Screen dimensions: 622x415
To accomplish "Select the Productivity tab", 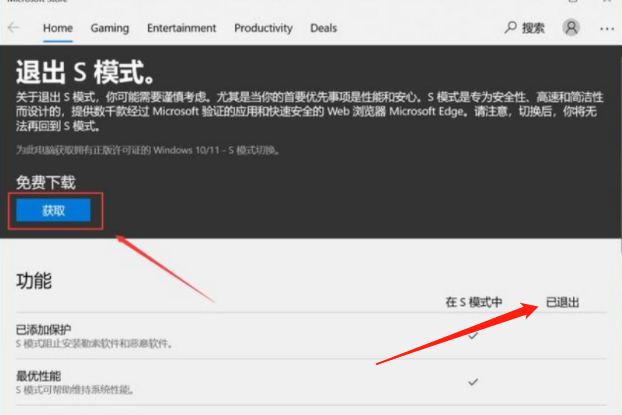I will pos(263,28).
